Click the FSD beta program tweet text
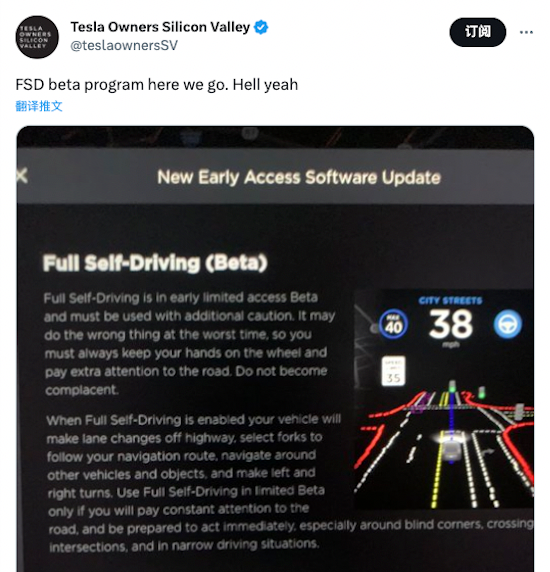 point(157,85)
